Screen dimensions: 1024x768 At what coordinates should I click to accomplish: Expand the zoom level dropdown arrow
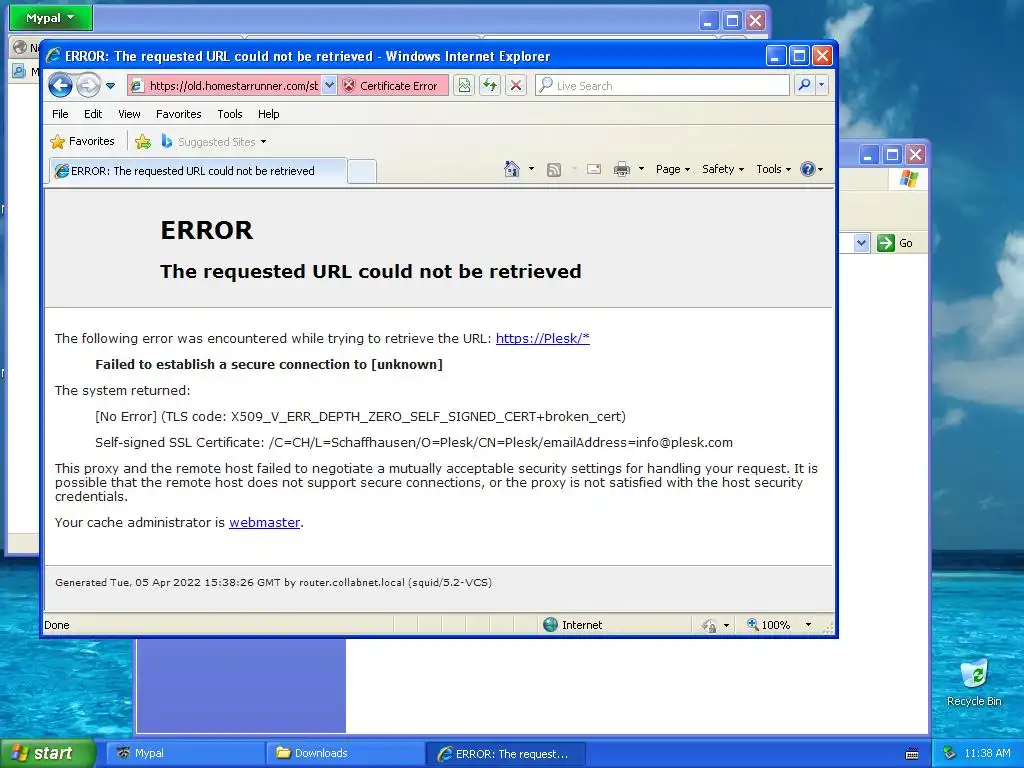(808, 625)
